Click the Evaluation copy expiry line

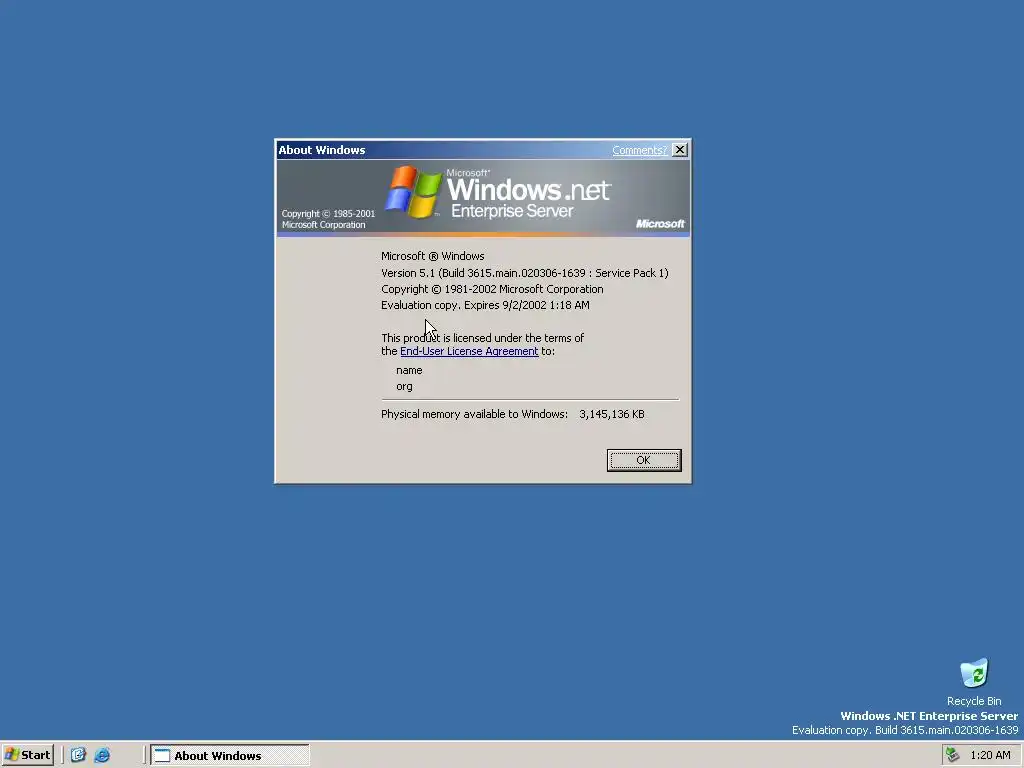pyautogui.click(x=485, y=305)
